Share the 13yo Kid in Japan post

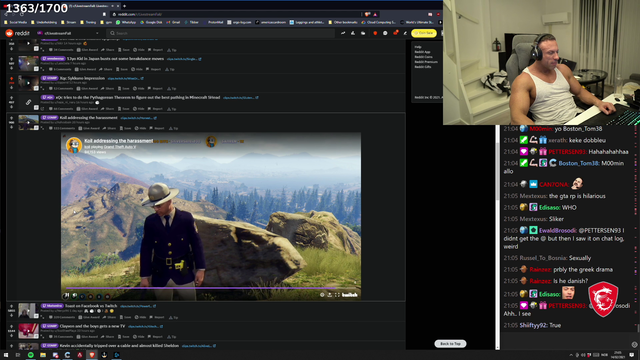click(x=106, y=69)
